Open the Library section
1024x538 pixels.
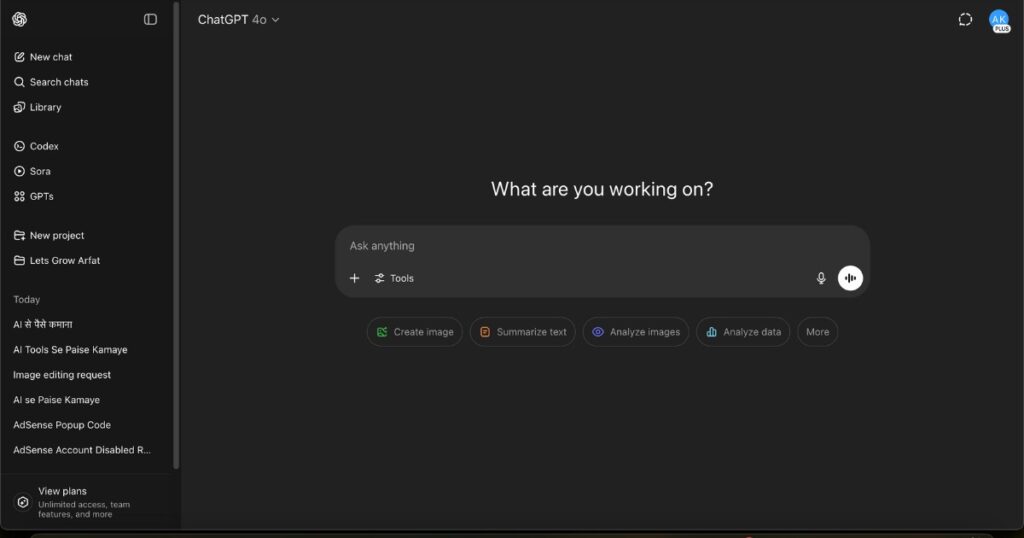(38, 107)
